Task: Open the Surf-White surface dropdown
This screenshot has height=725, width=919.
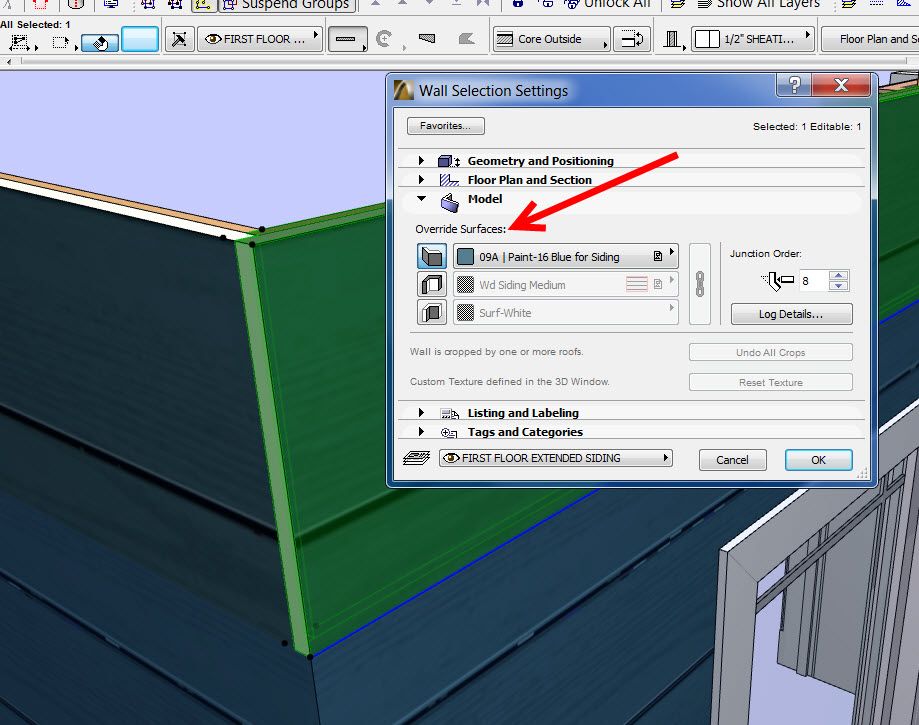Action: 566,312
